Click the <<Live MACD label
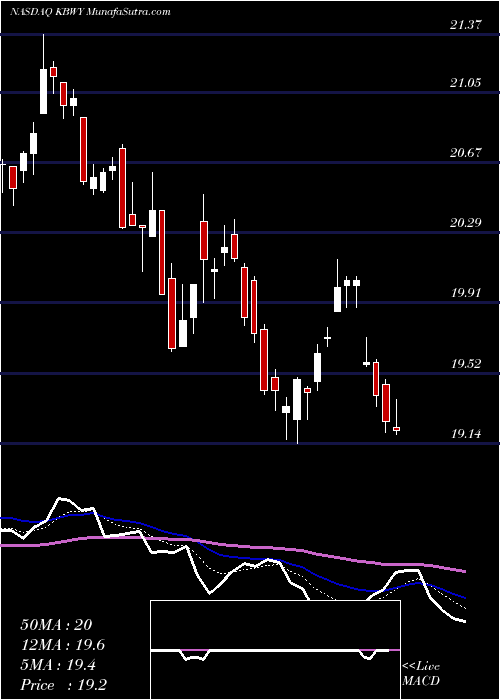This screenshot has height=700, width=500. [x=421, y=674]
